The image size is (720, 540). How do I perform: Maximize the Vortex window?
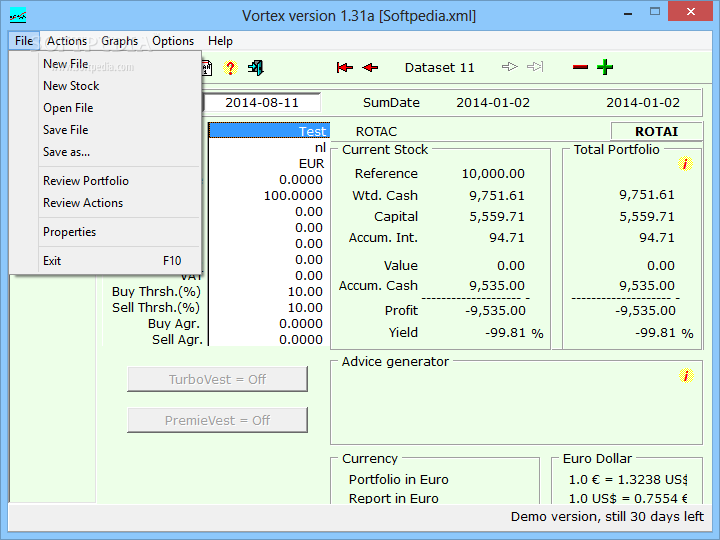coord(655,12)
